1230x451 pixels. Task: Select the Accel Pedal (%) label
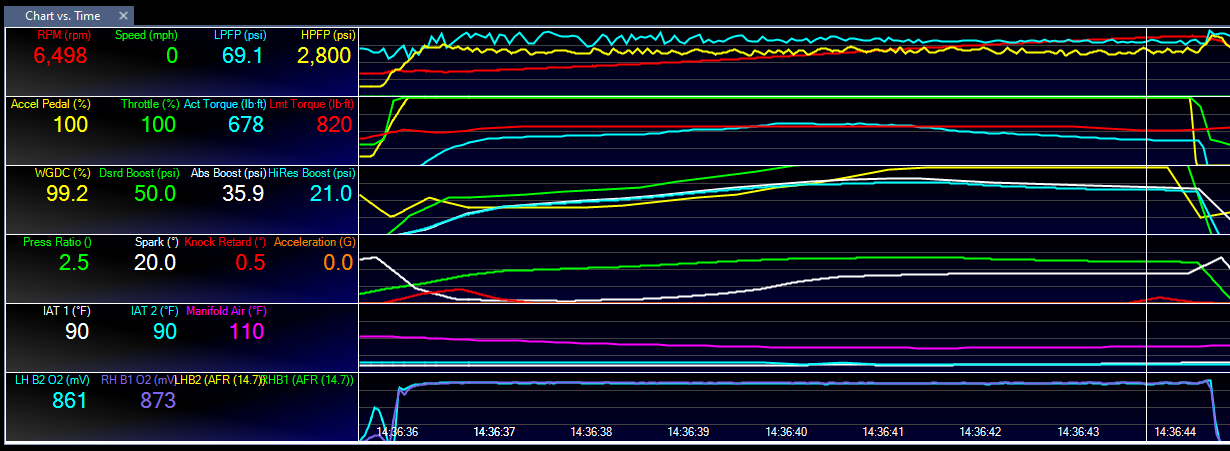tap(51, 104)
